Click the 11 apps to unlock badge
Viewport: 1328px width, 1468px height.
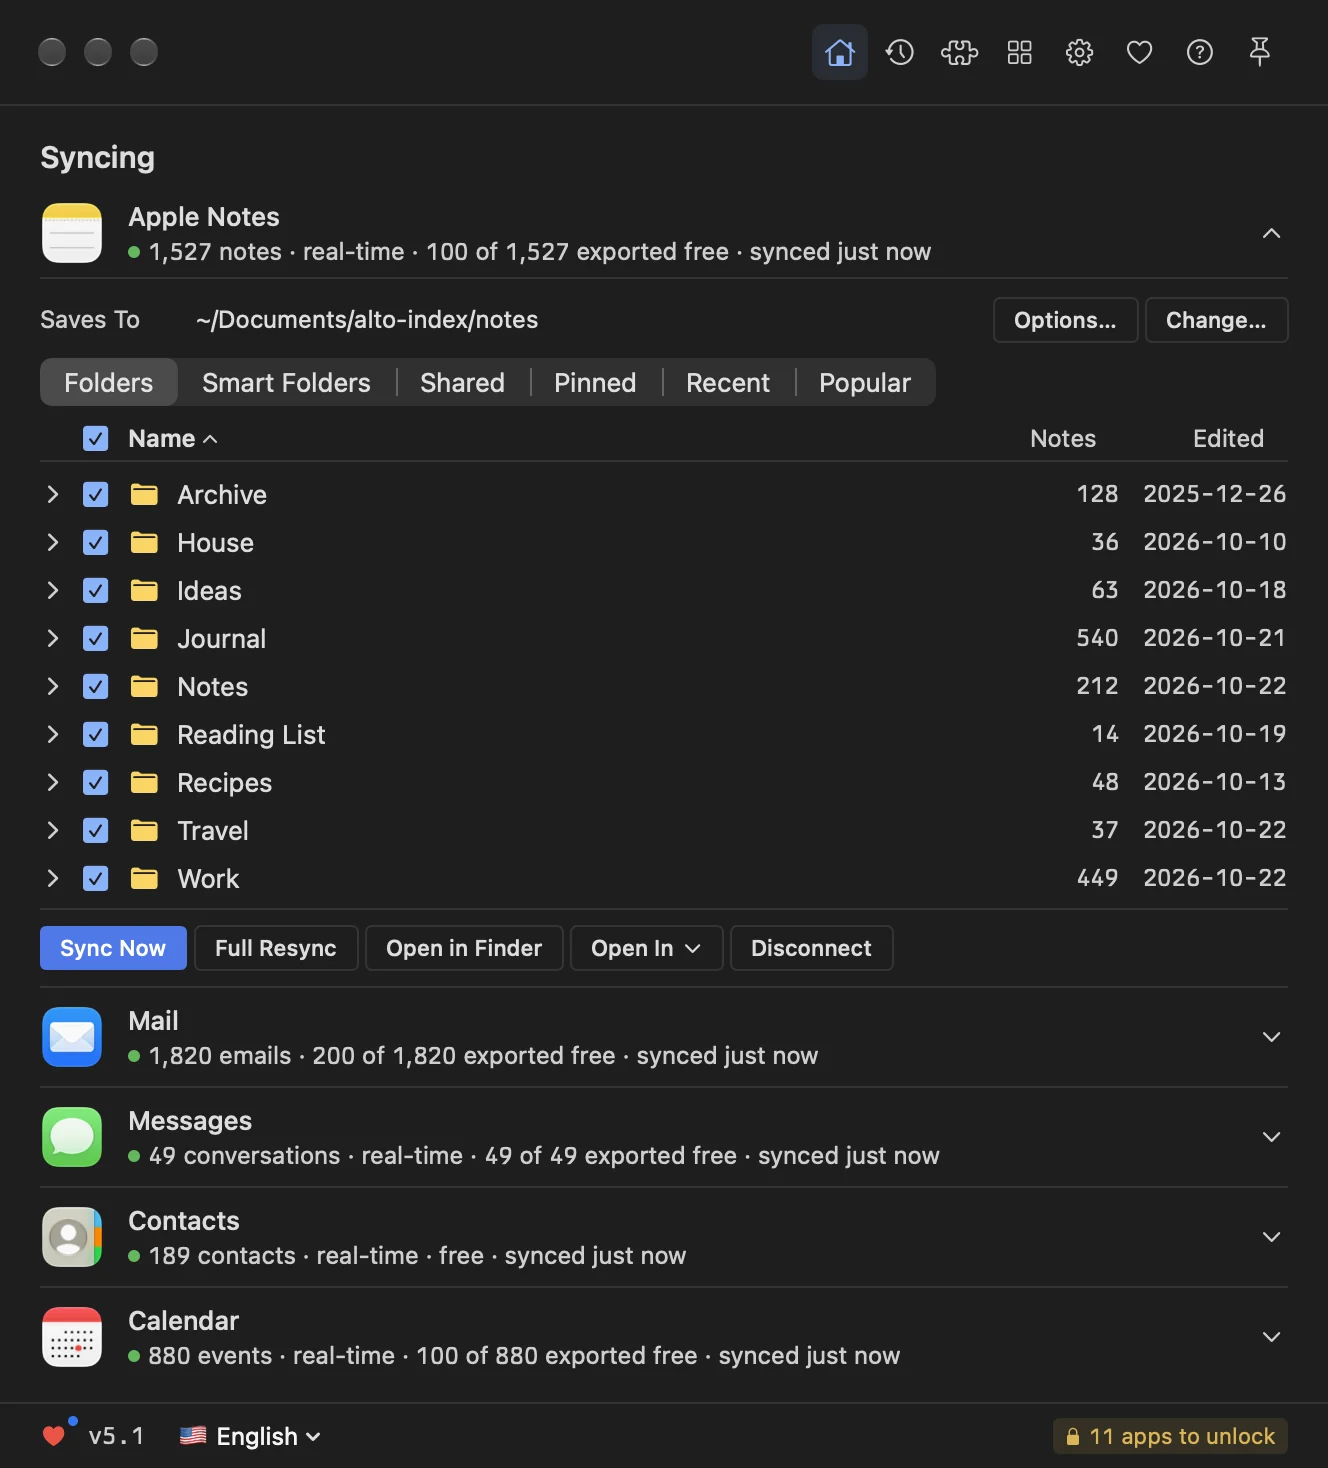point(1170,1436)
